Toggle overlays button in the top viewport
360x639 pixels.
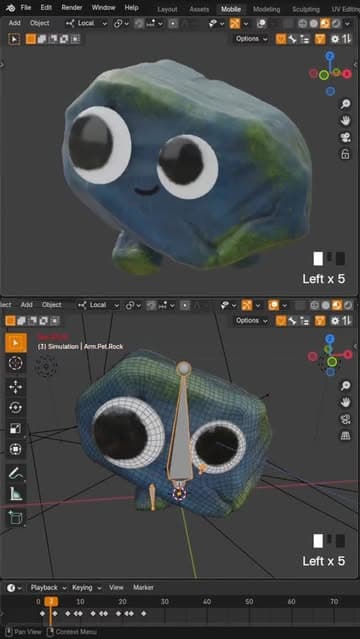[x=261, y=24]
